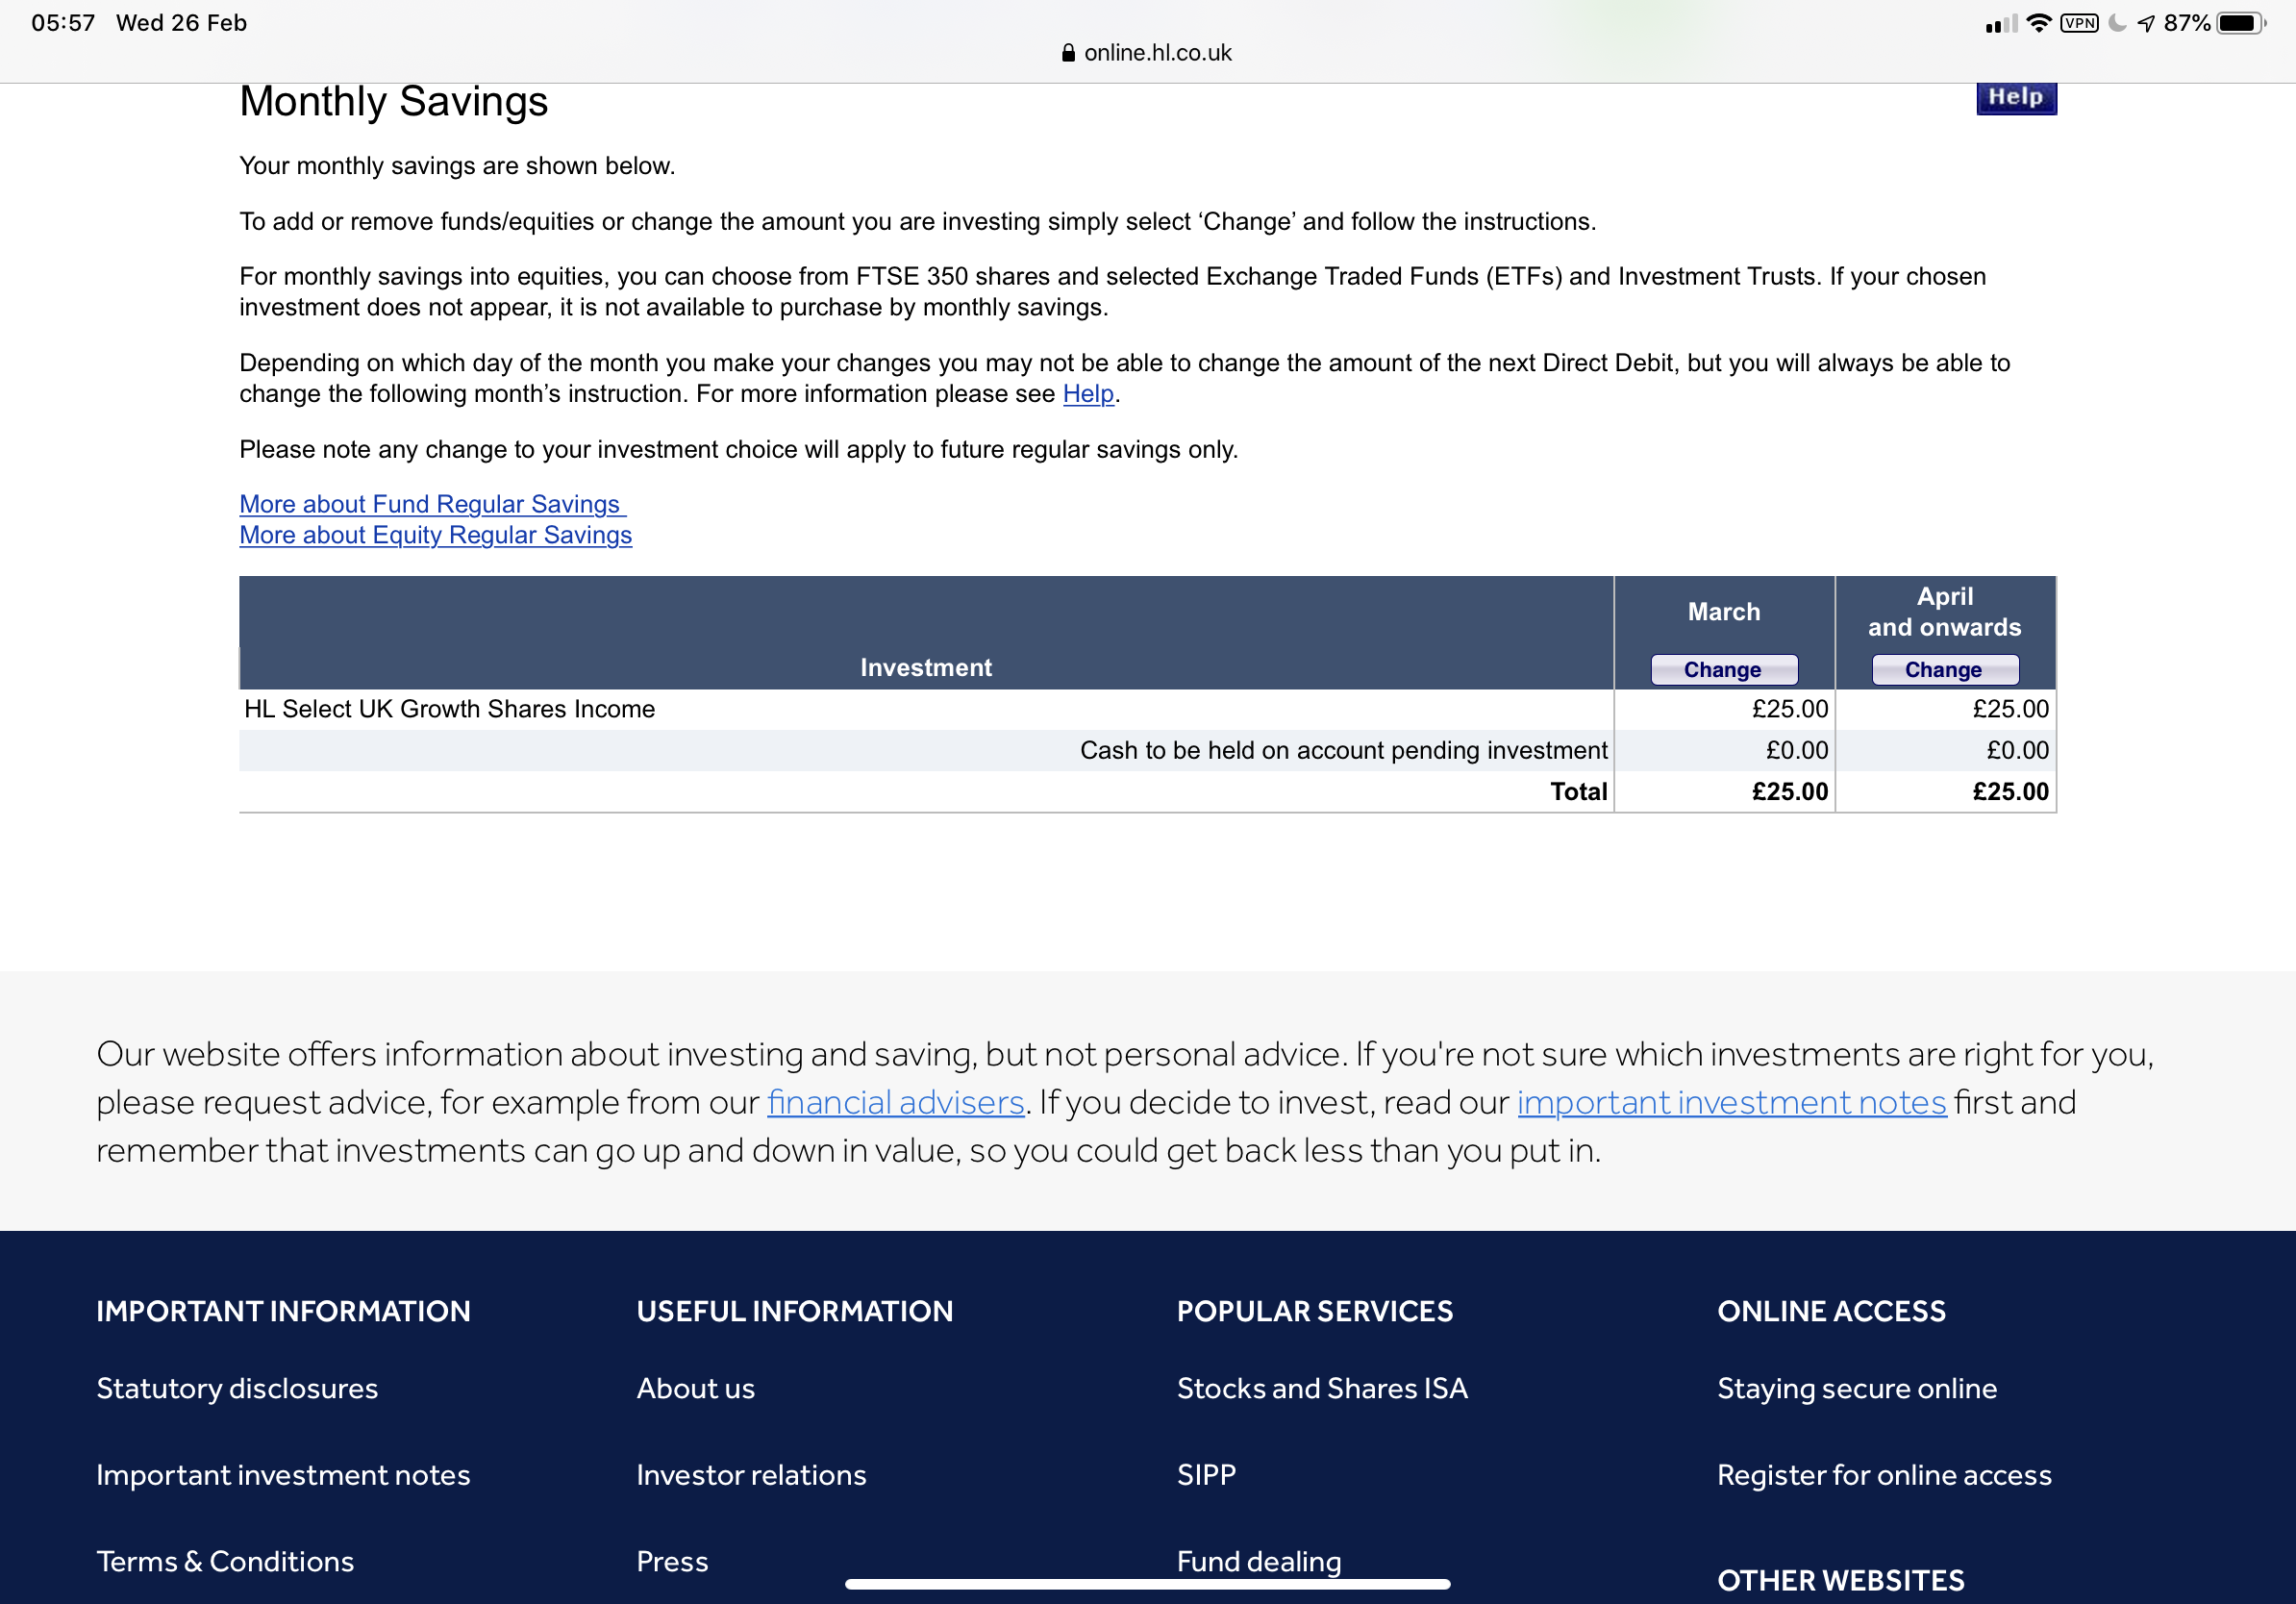2296x1604 pixels.
Task: Tap the online.hl.co.uk address bar
Action: click(1147, 53)
